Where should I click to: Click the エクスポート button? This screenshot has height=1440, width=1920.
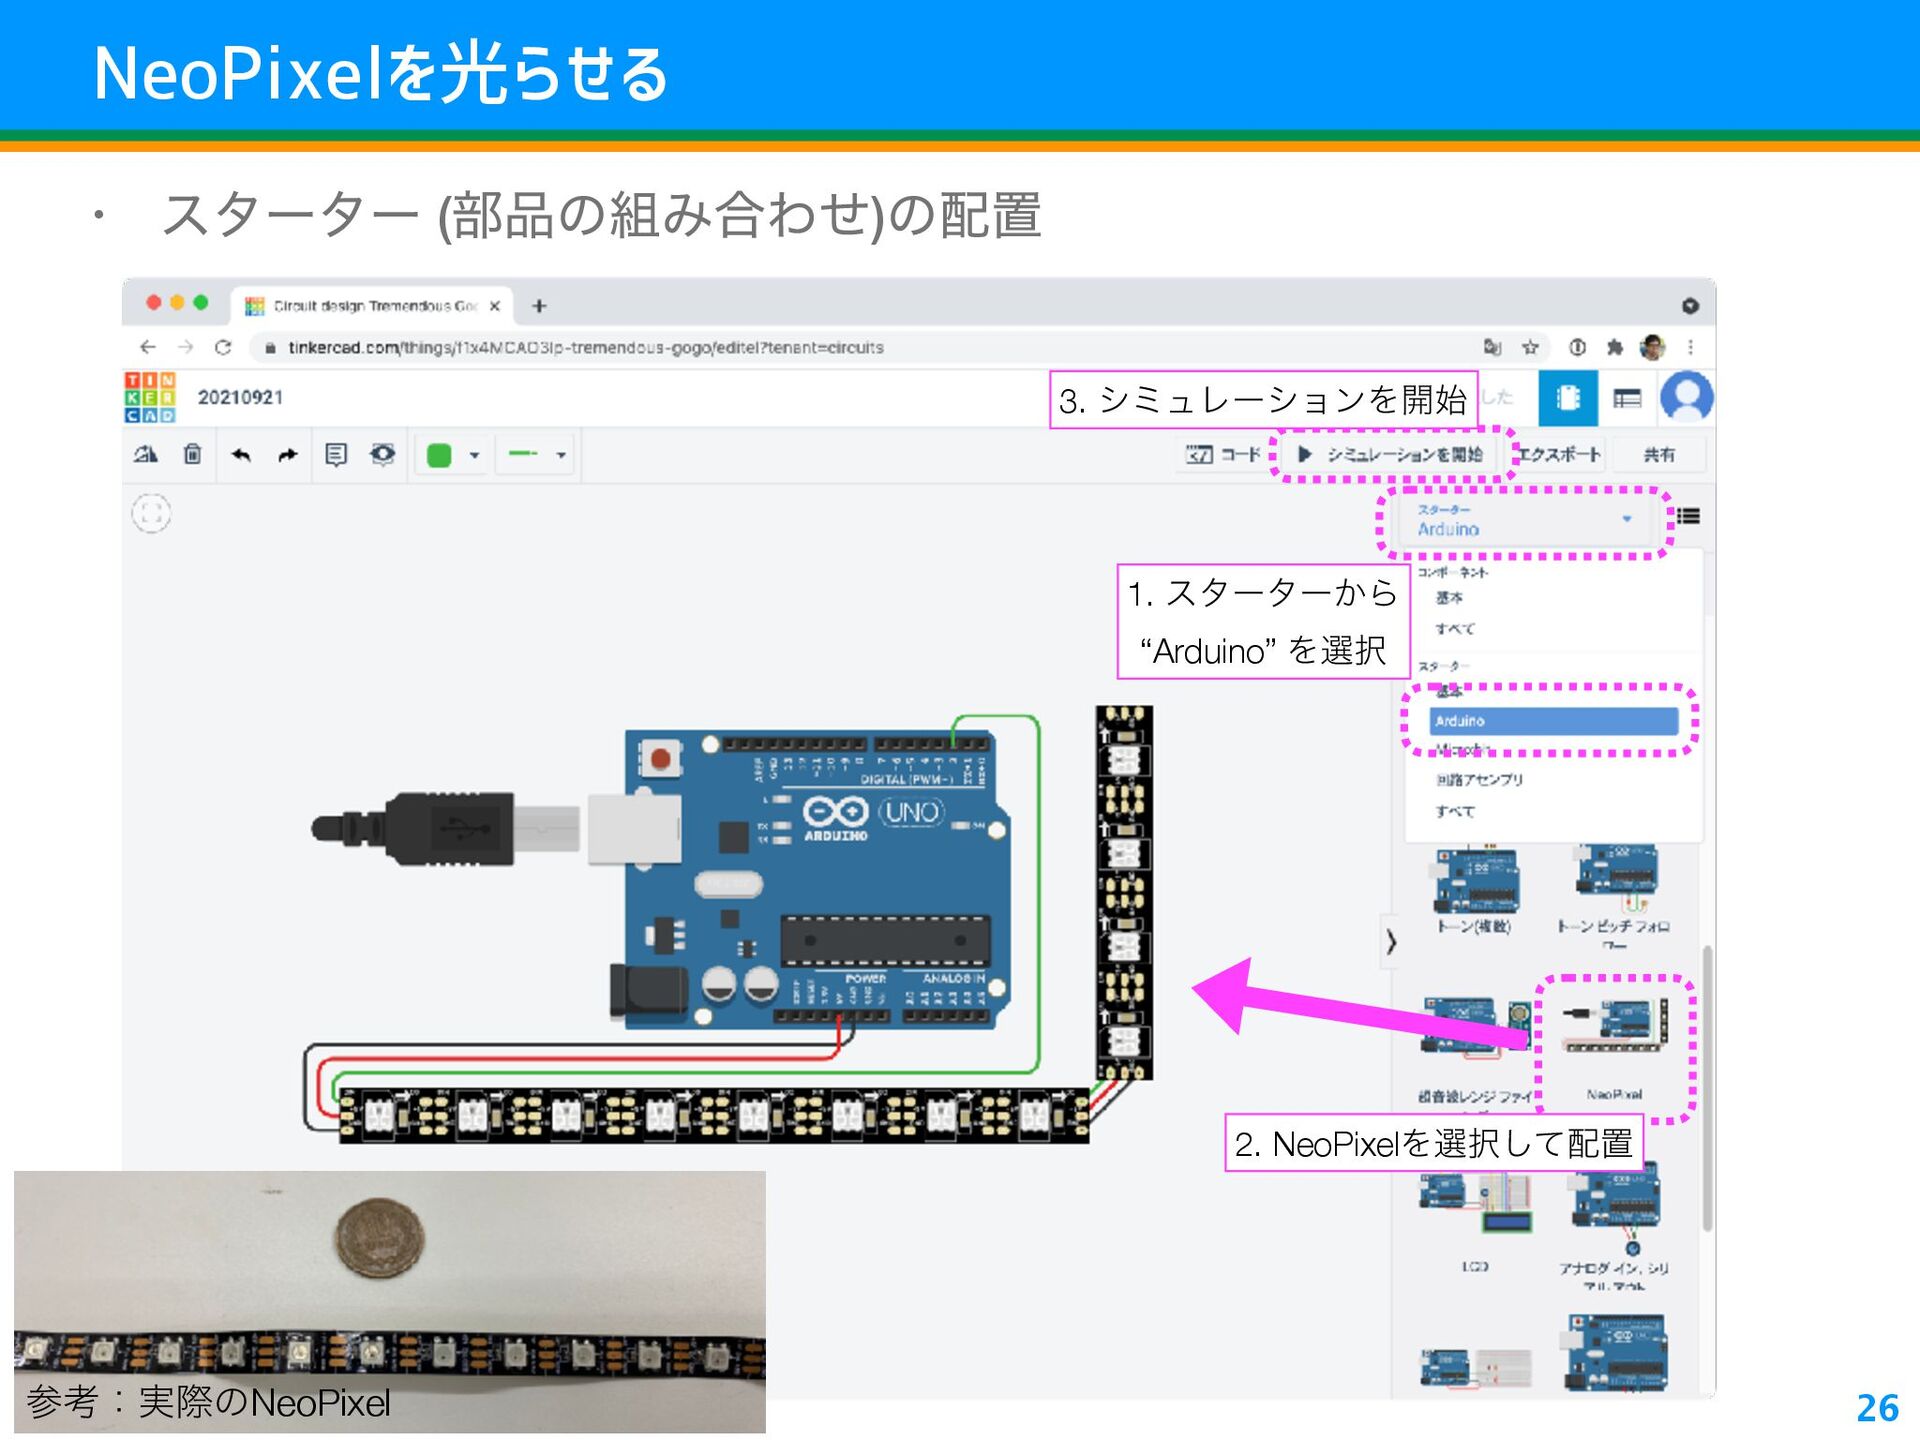click(x=1559, y=454)
